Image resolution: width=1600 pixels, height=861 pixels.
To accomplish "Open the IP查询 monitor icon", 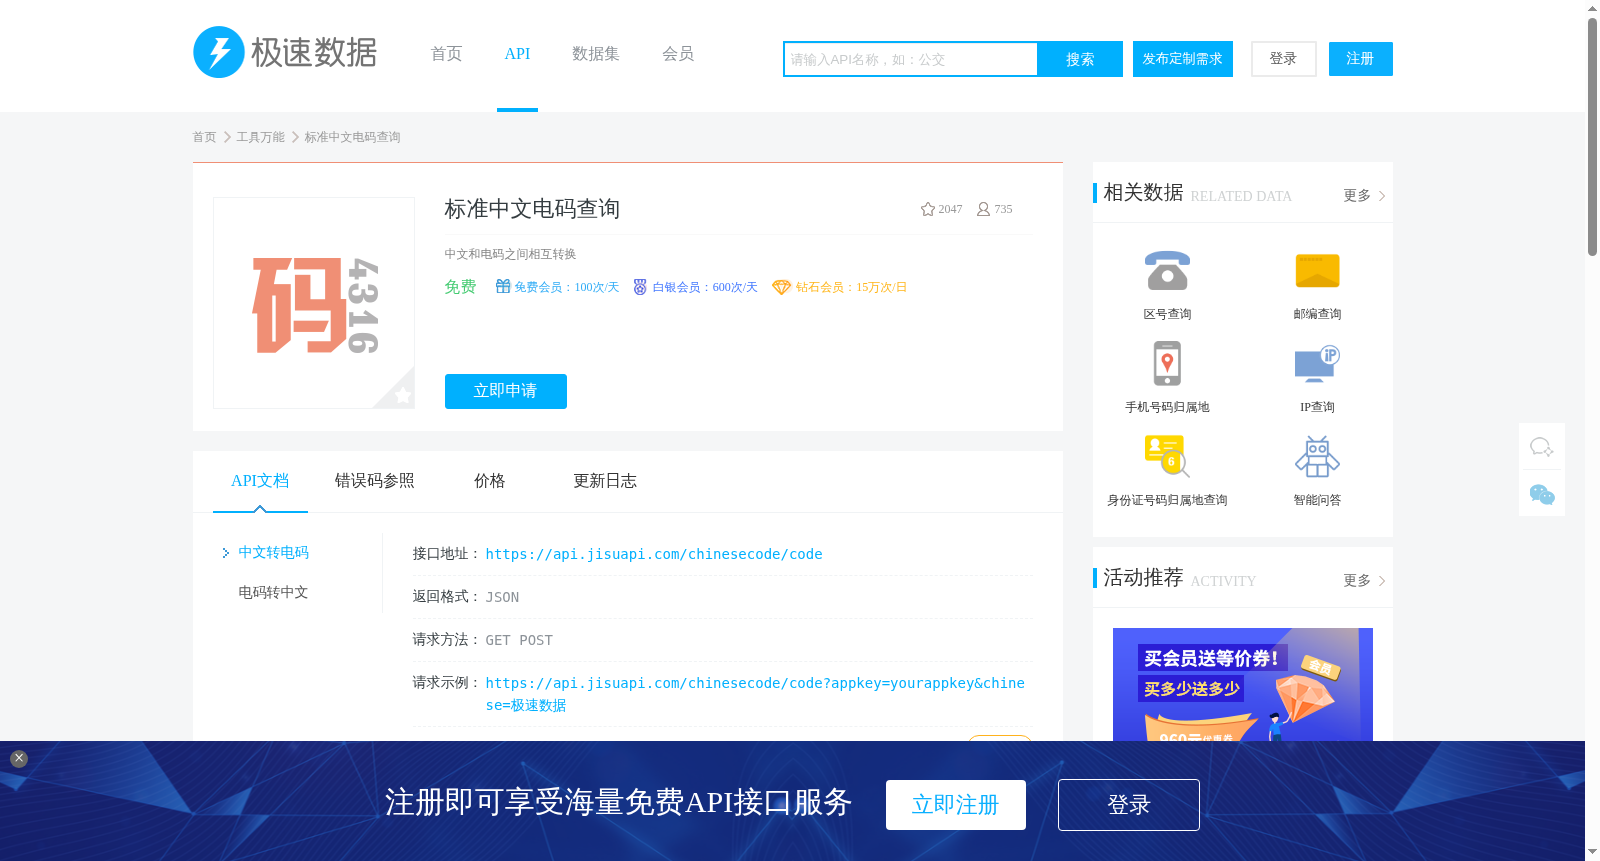I will pos(1317,364).
